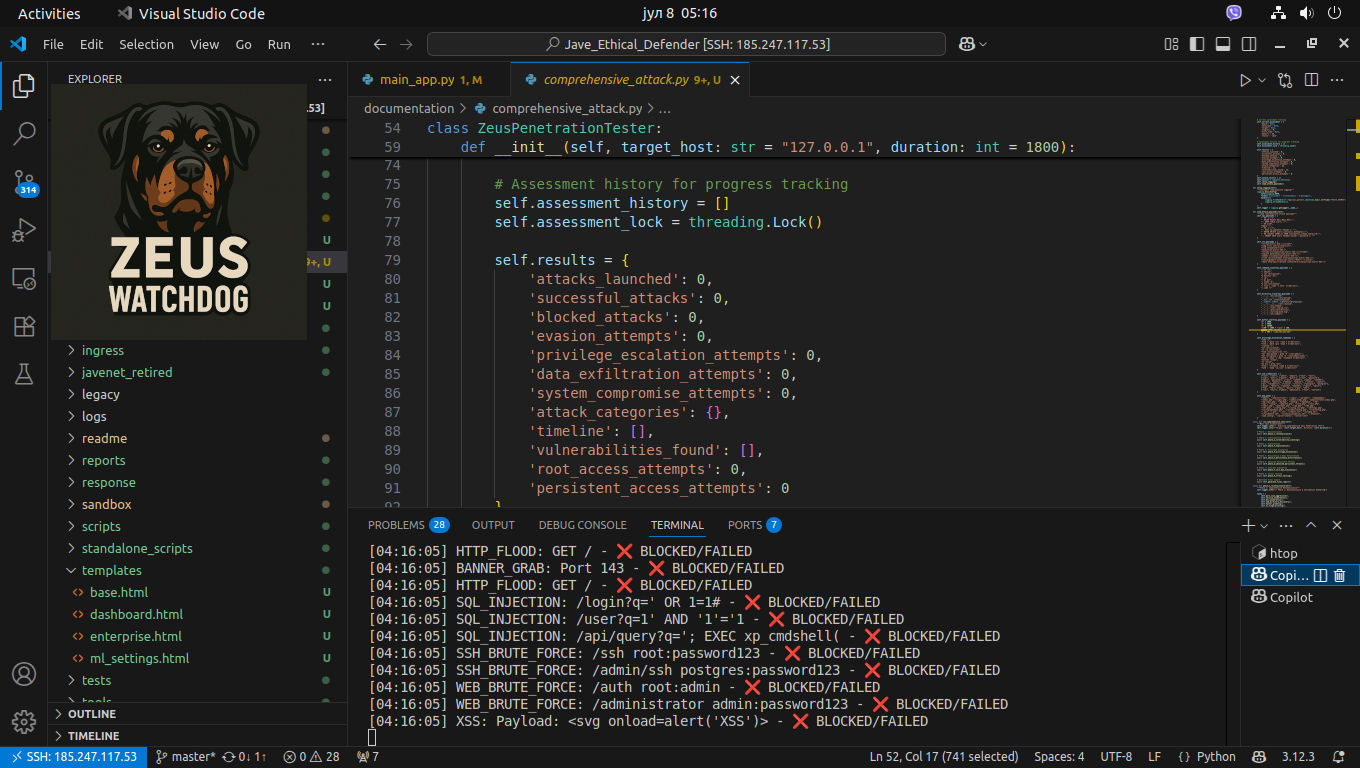Screen dimensions: 1360x768
Task: Open the Search view in the activity bar
Action: coord(24,132)
